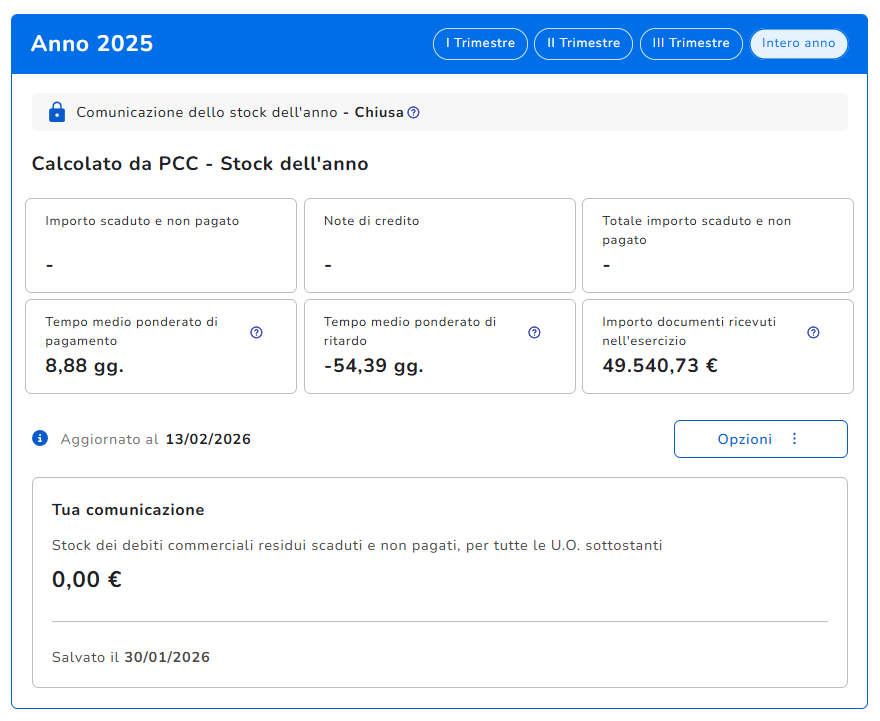Click the three-dot icon in Opzioni button

coord(795,439)
